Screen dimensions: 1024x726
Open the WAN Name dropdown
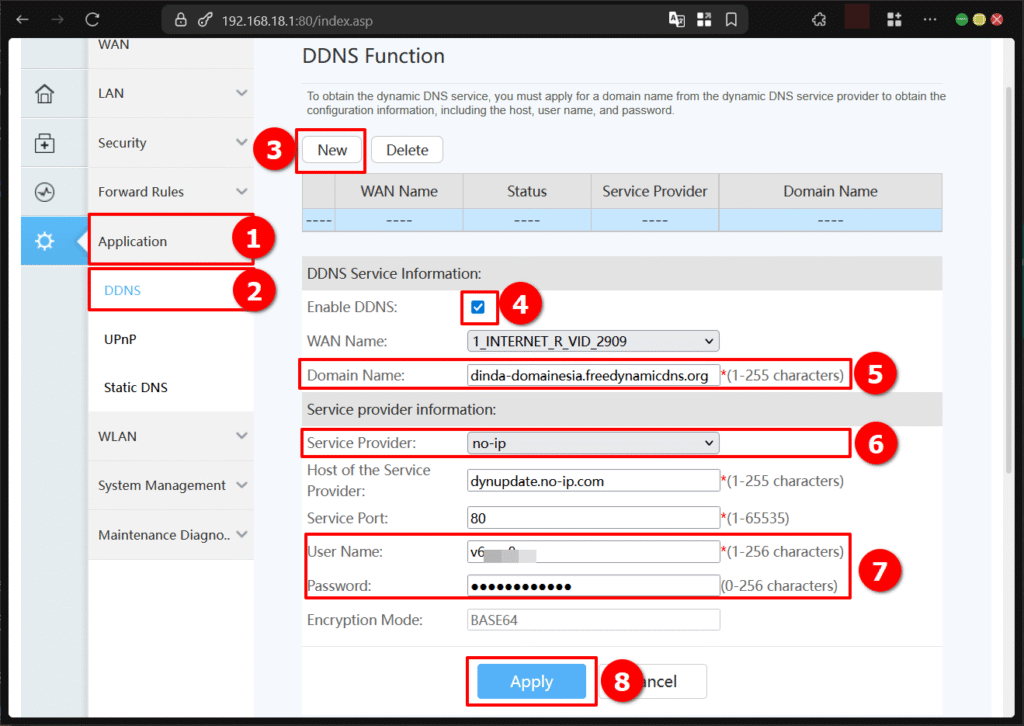[x=592, y=340]
